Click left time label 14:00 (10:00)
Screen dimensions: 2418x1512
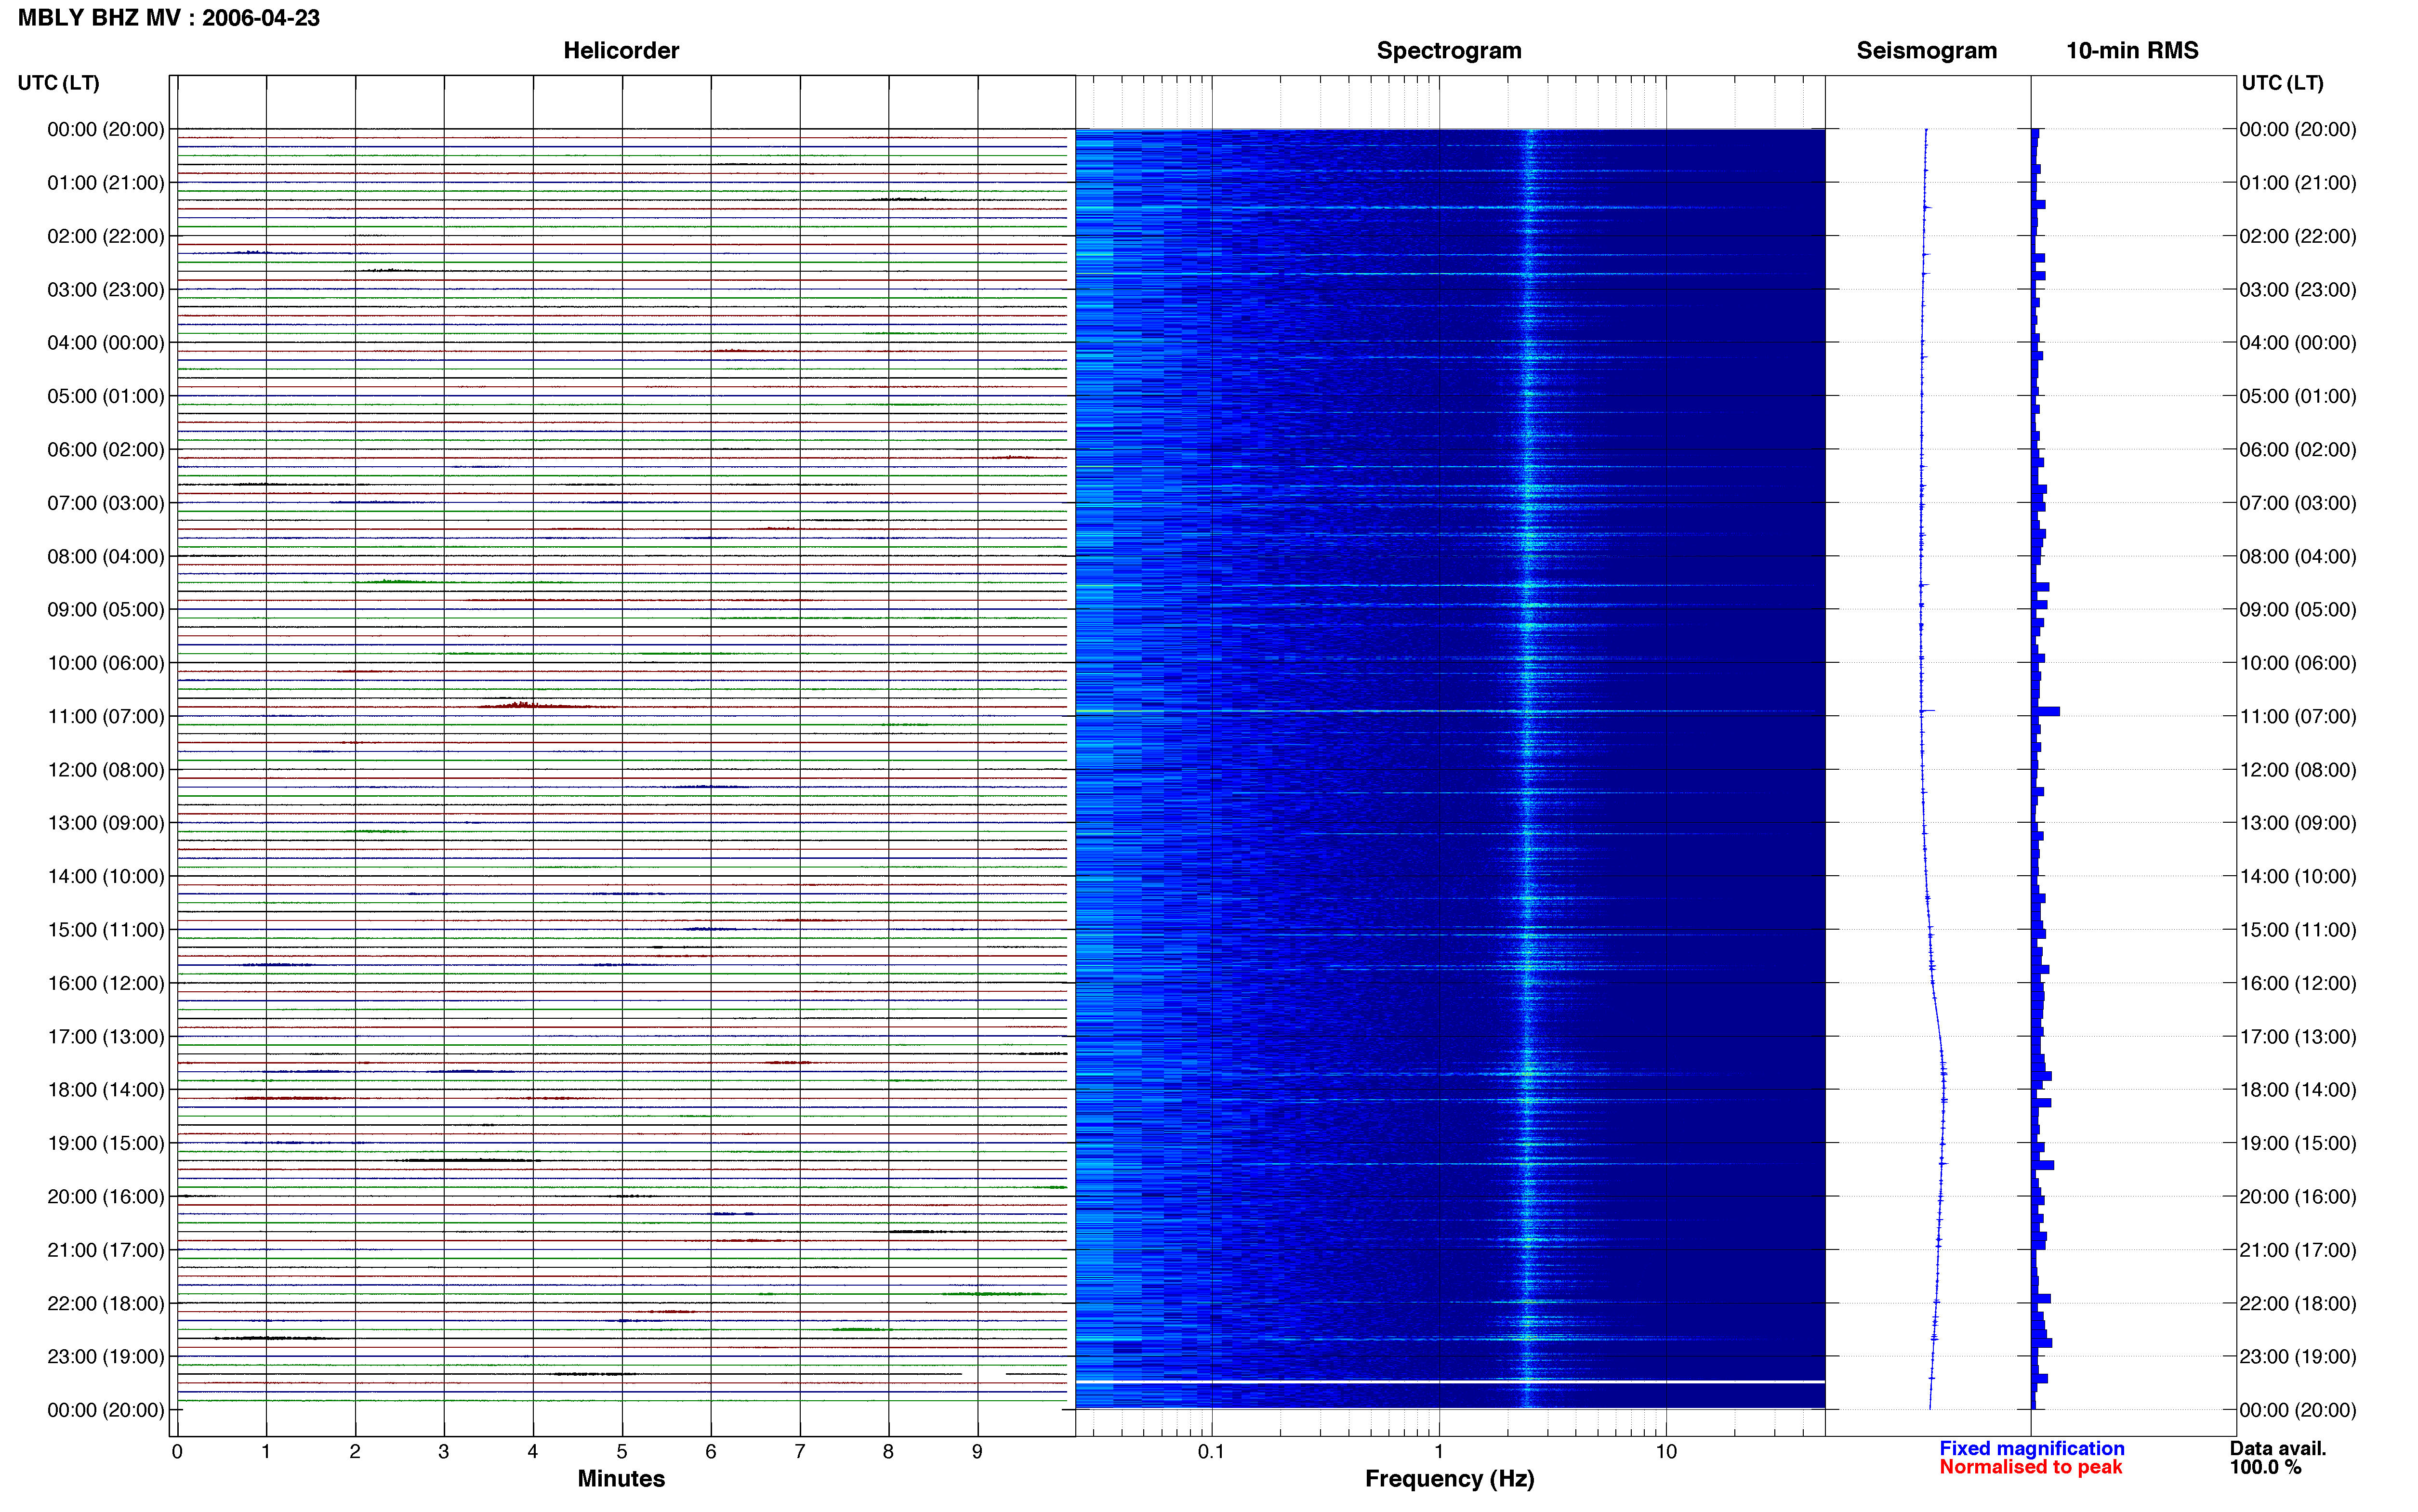(x=105, y=876)
